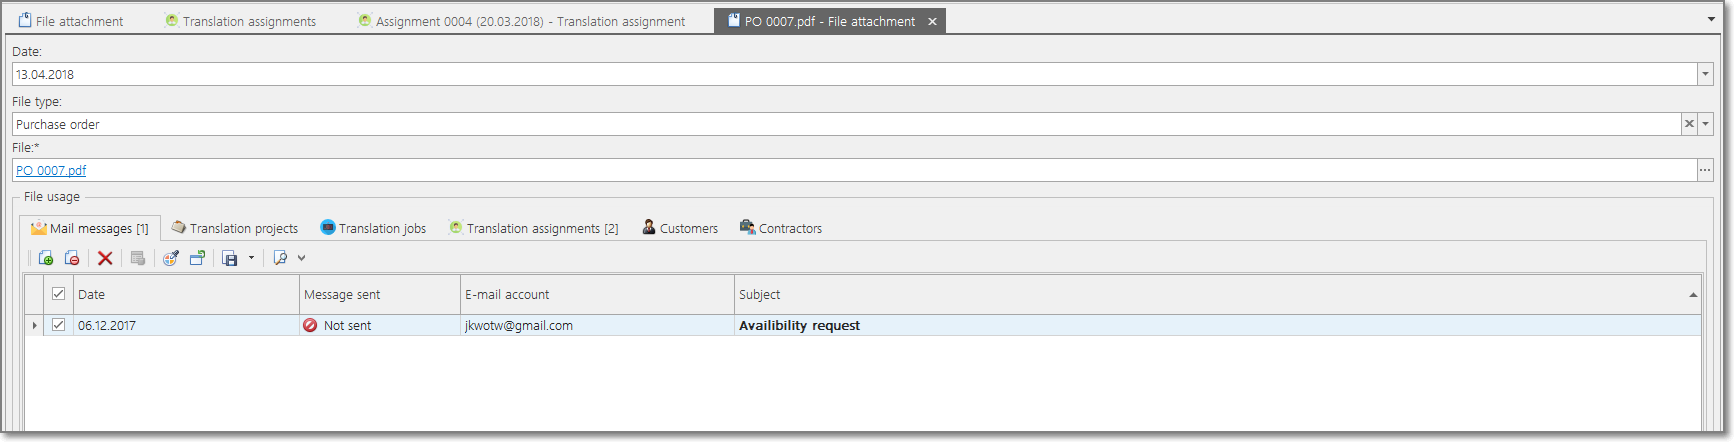Open the Translation assignments [2] usage tab

pos(534,228)
